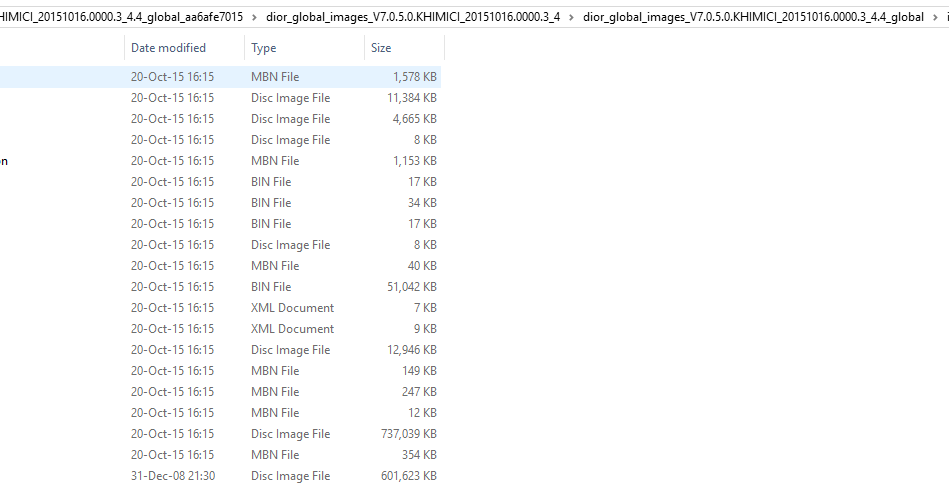Viewport: 949px width, 498px height.
Task: Select the 737,039 KB size cell
Action: tap(409, 434)
